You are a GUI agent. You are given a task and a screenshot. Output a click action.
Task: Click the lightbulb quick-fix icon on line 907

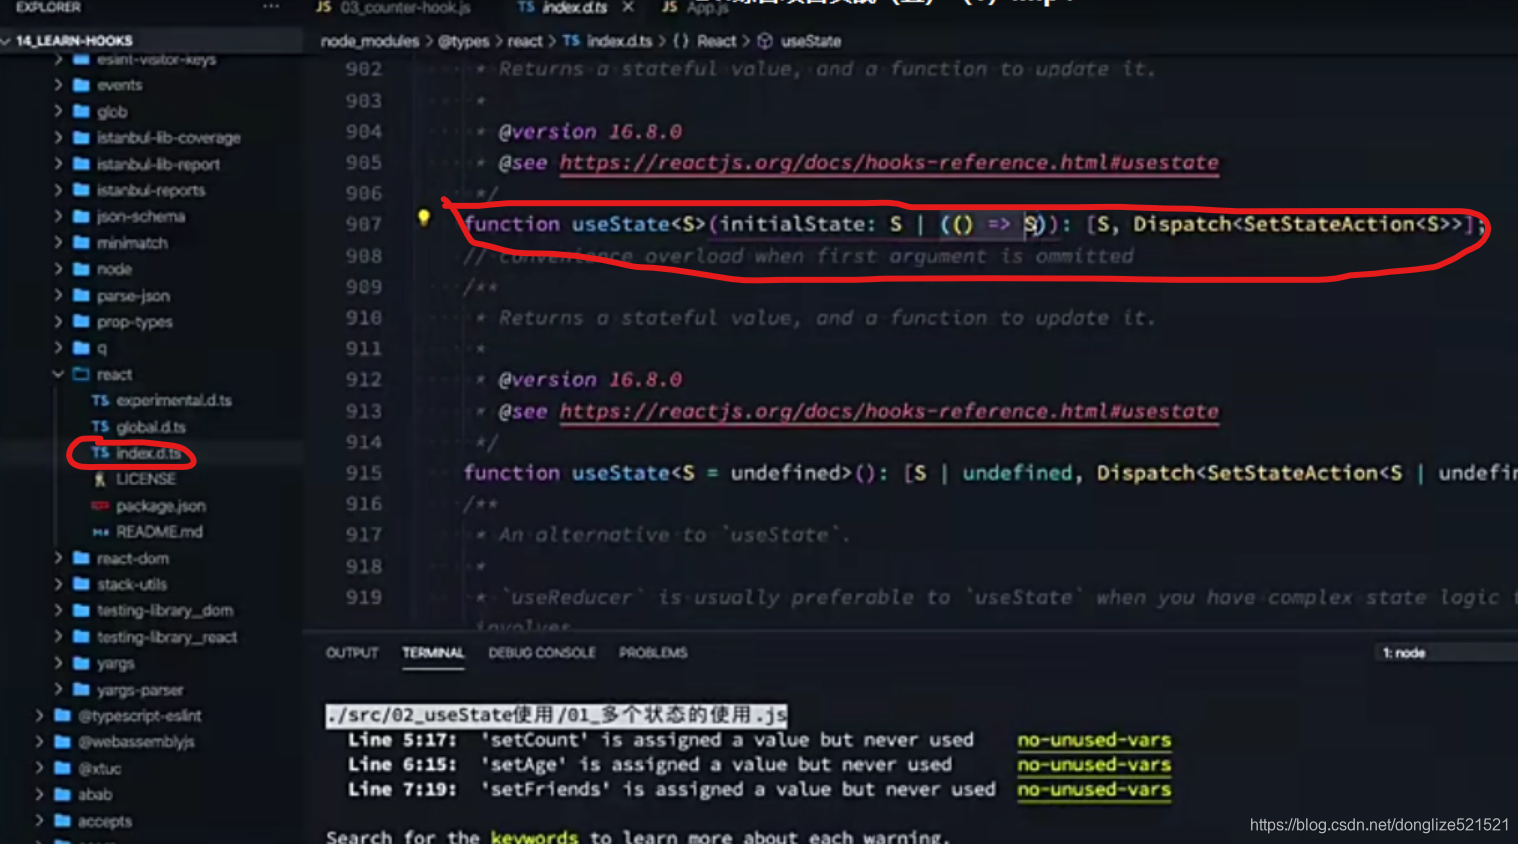point(424,218)
